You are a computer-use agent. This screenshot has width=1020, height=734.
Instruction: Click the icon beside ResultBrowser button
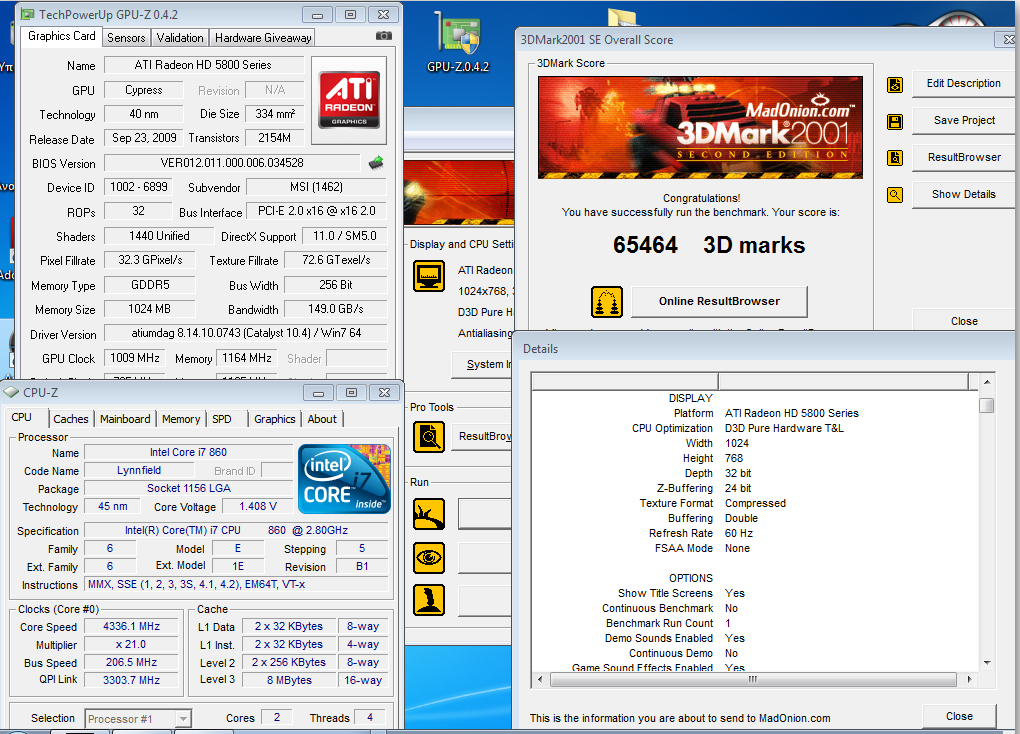pos(895,158)
